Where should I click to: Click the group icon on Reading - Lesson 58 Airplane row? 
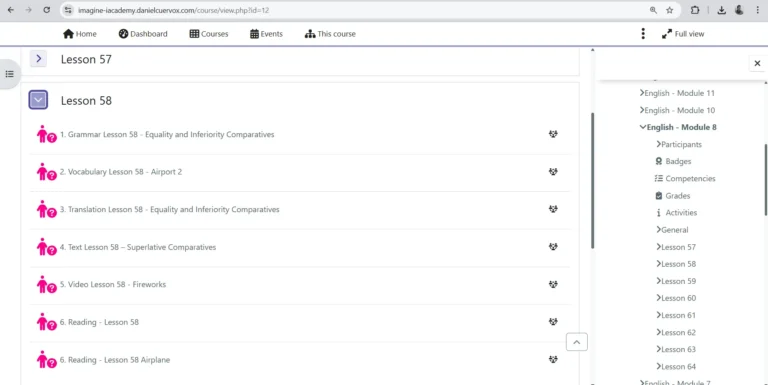[x=553, y=359]
